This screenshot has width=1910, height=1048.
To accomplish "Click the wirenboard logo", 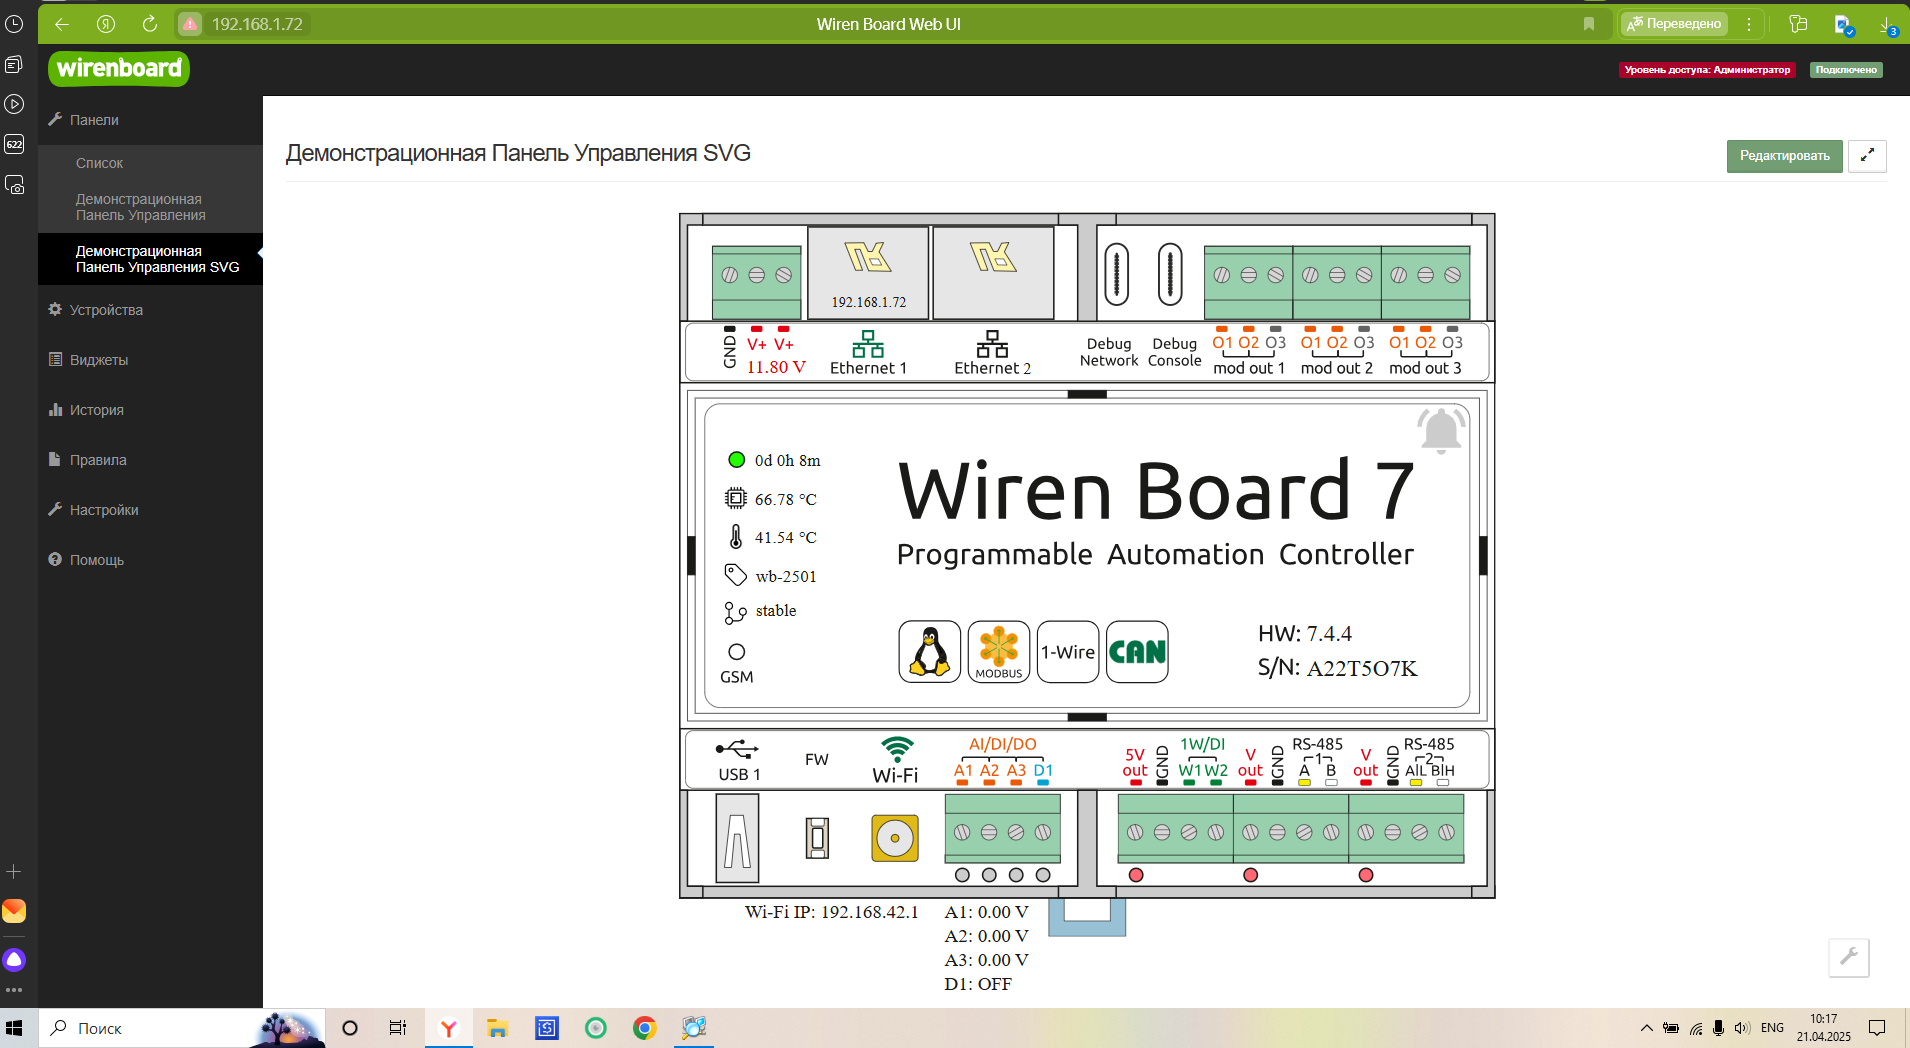I will point(119,68).
